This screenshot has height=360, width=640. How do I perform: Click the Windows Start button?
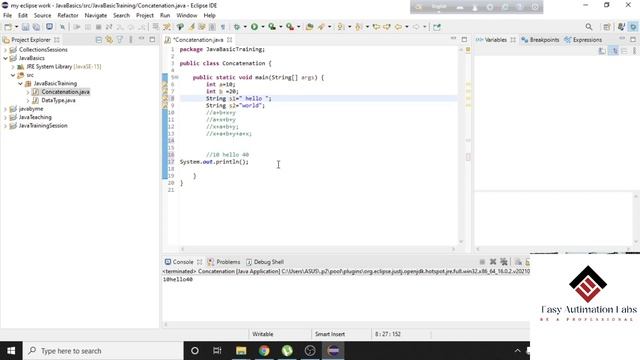tap(11, 351)
